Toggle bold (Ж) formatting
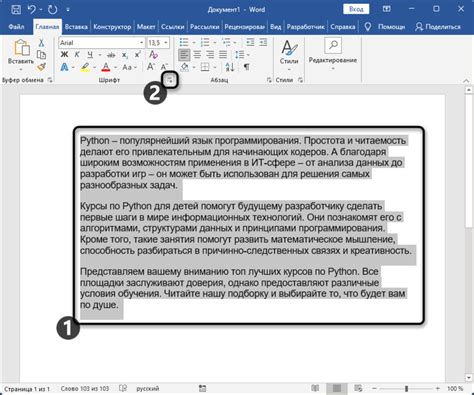 click(64, 55)
